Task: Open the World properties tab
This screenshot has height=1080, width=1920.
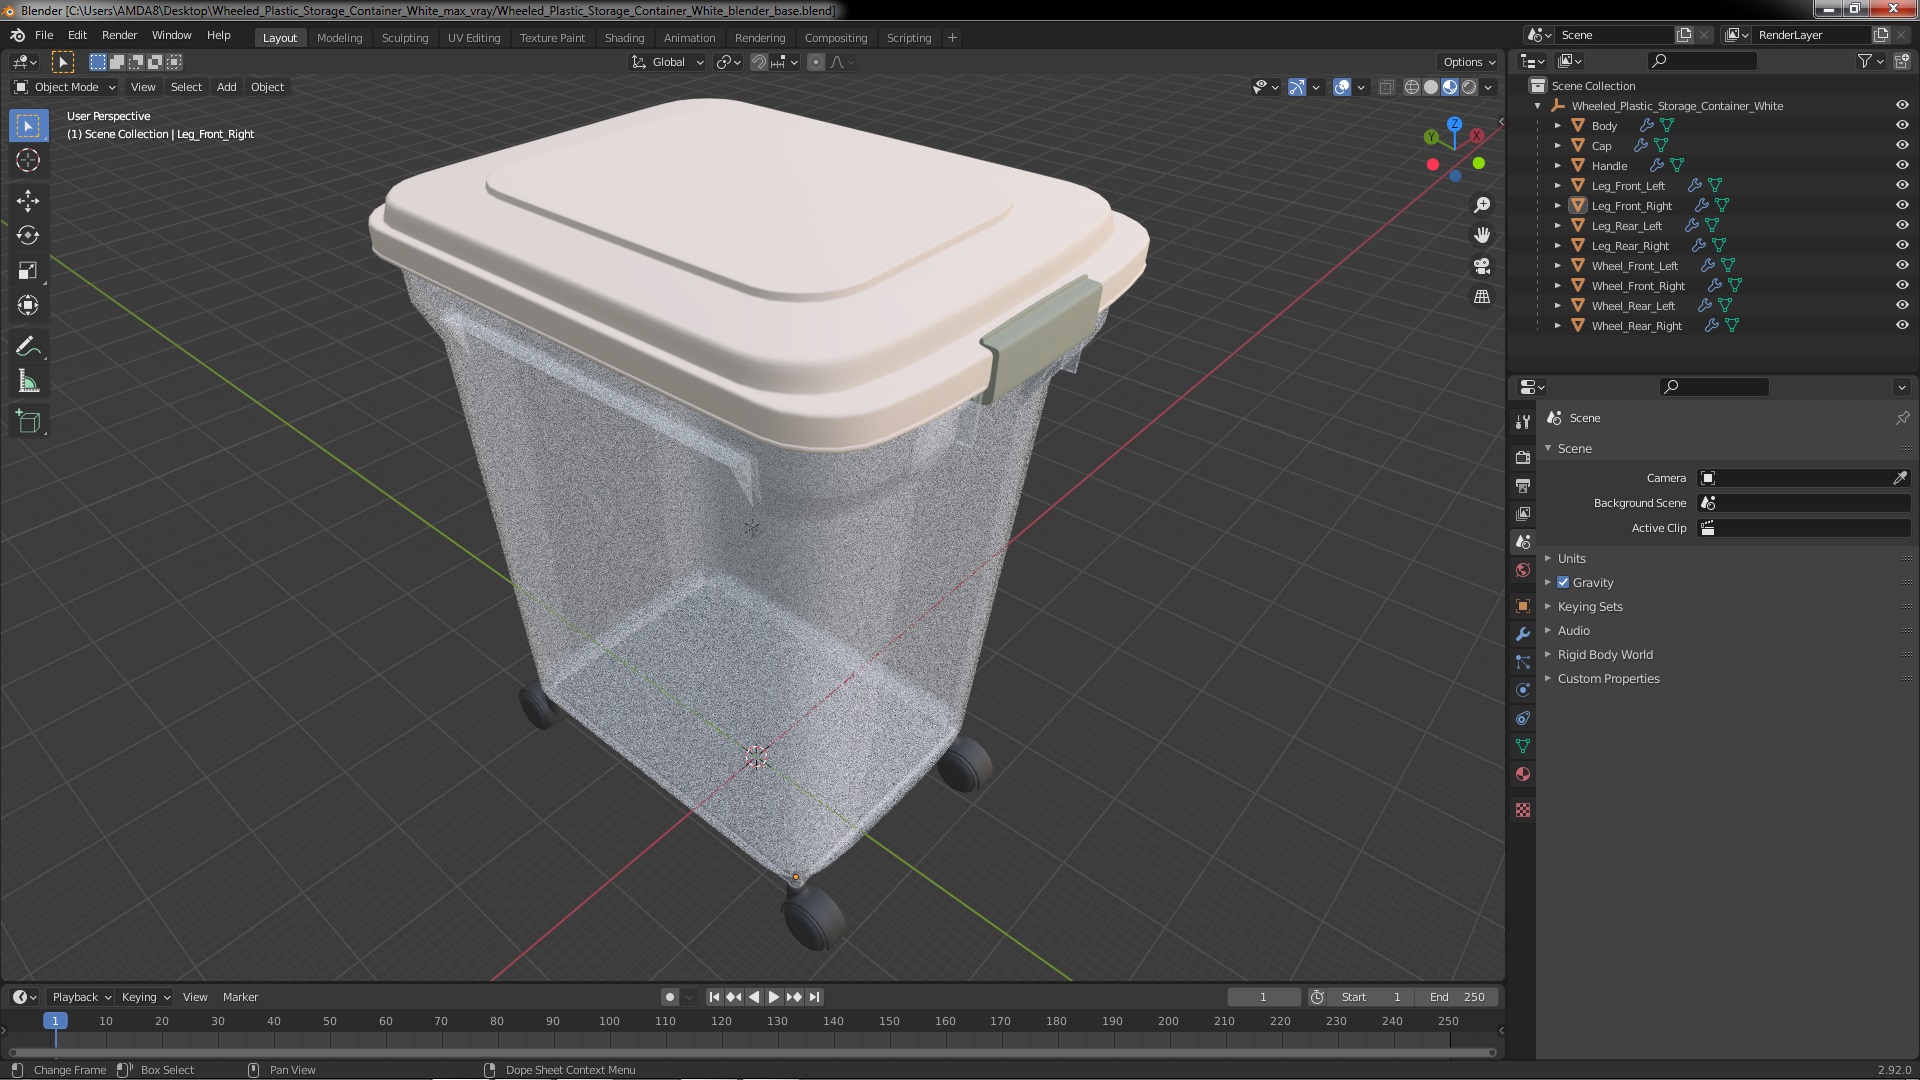Action: [1523, 570]
